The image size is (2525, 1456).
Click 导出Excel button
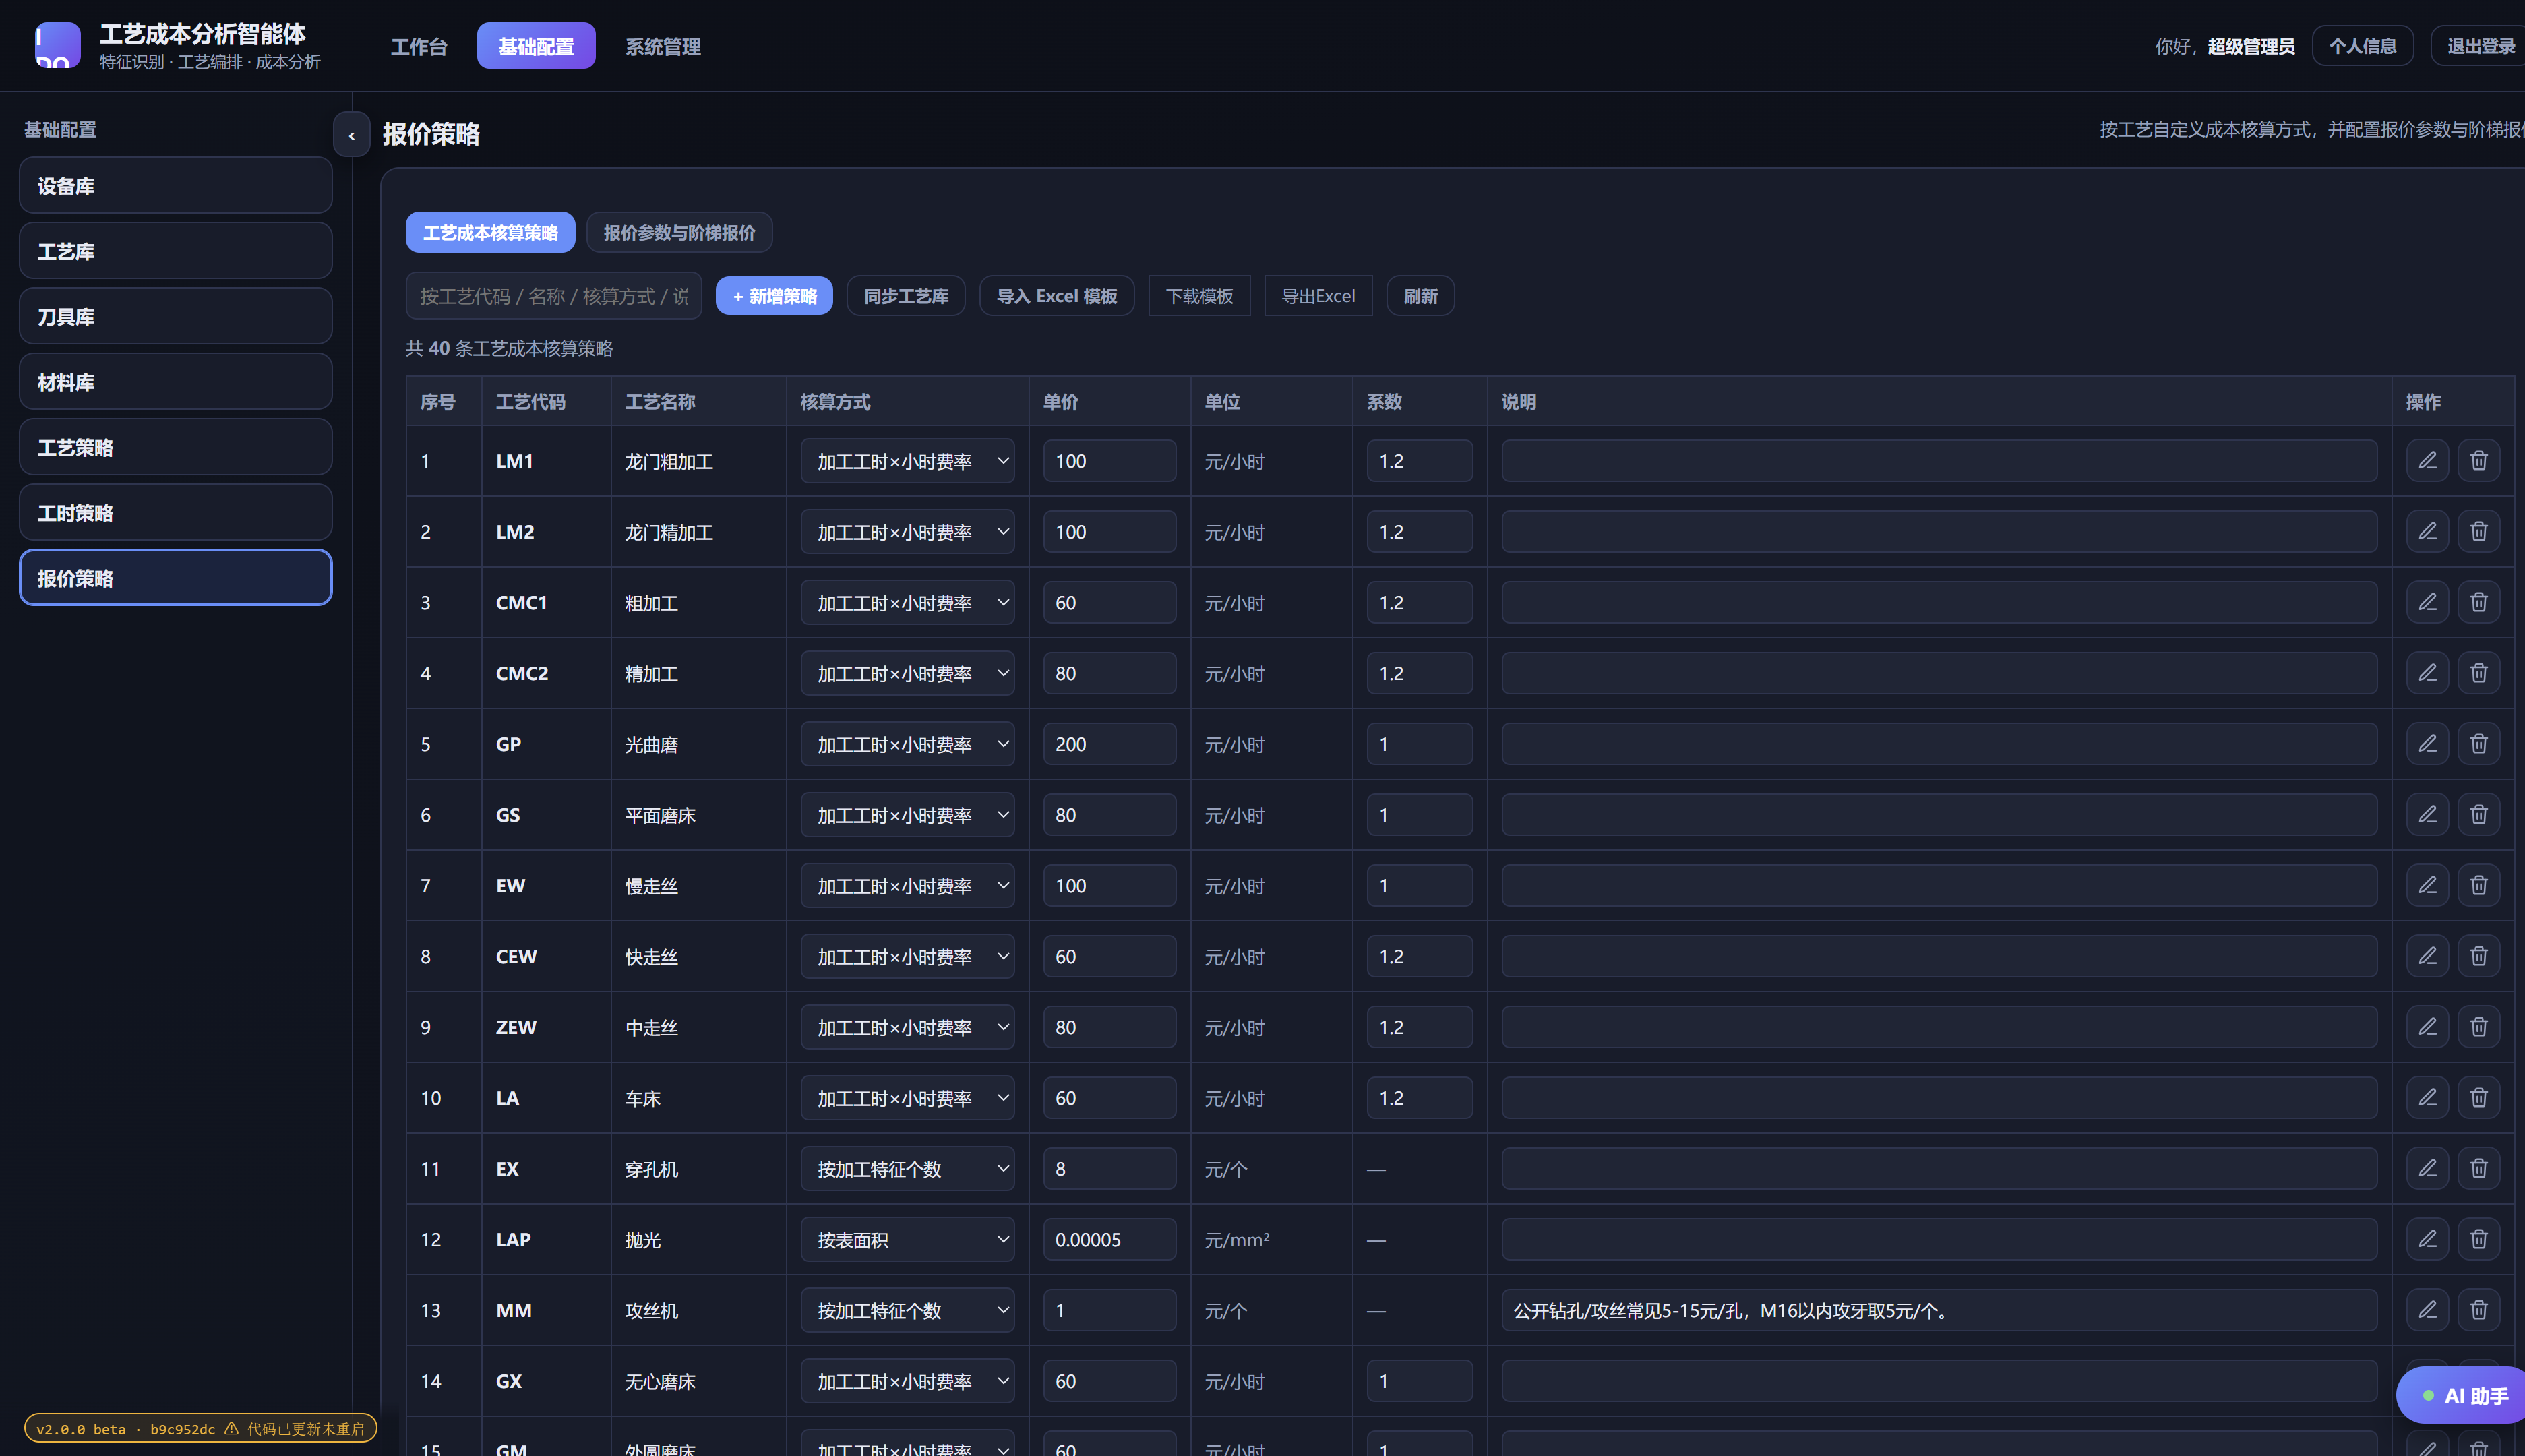pyautogui.click(x=1318, y=296)
